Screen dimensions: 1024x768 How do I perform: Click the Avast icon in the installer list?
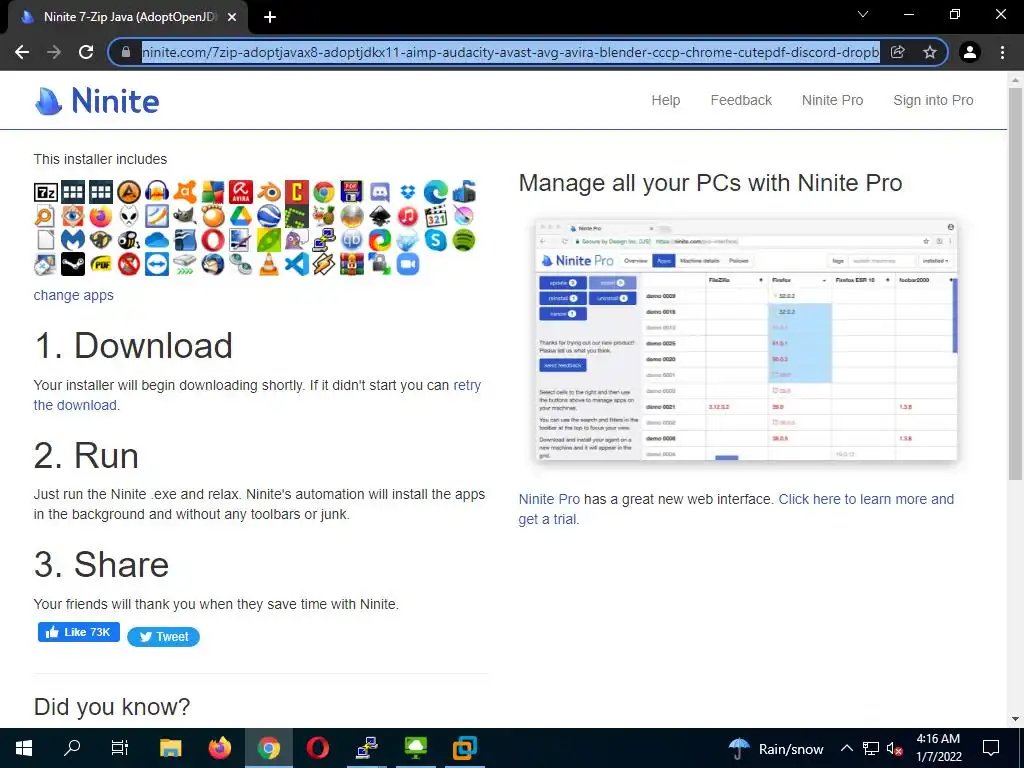[185, 192]
